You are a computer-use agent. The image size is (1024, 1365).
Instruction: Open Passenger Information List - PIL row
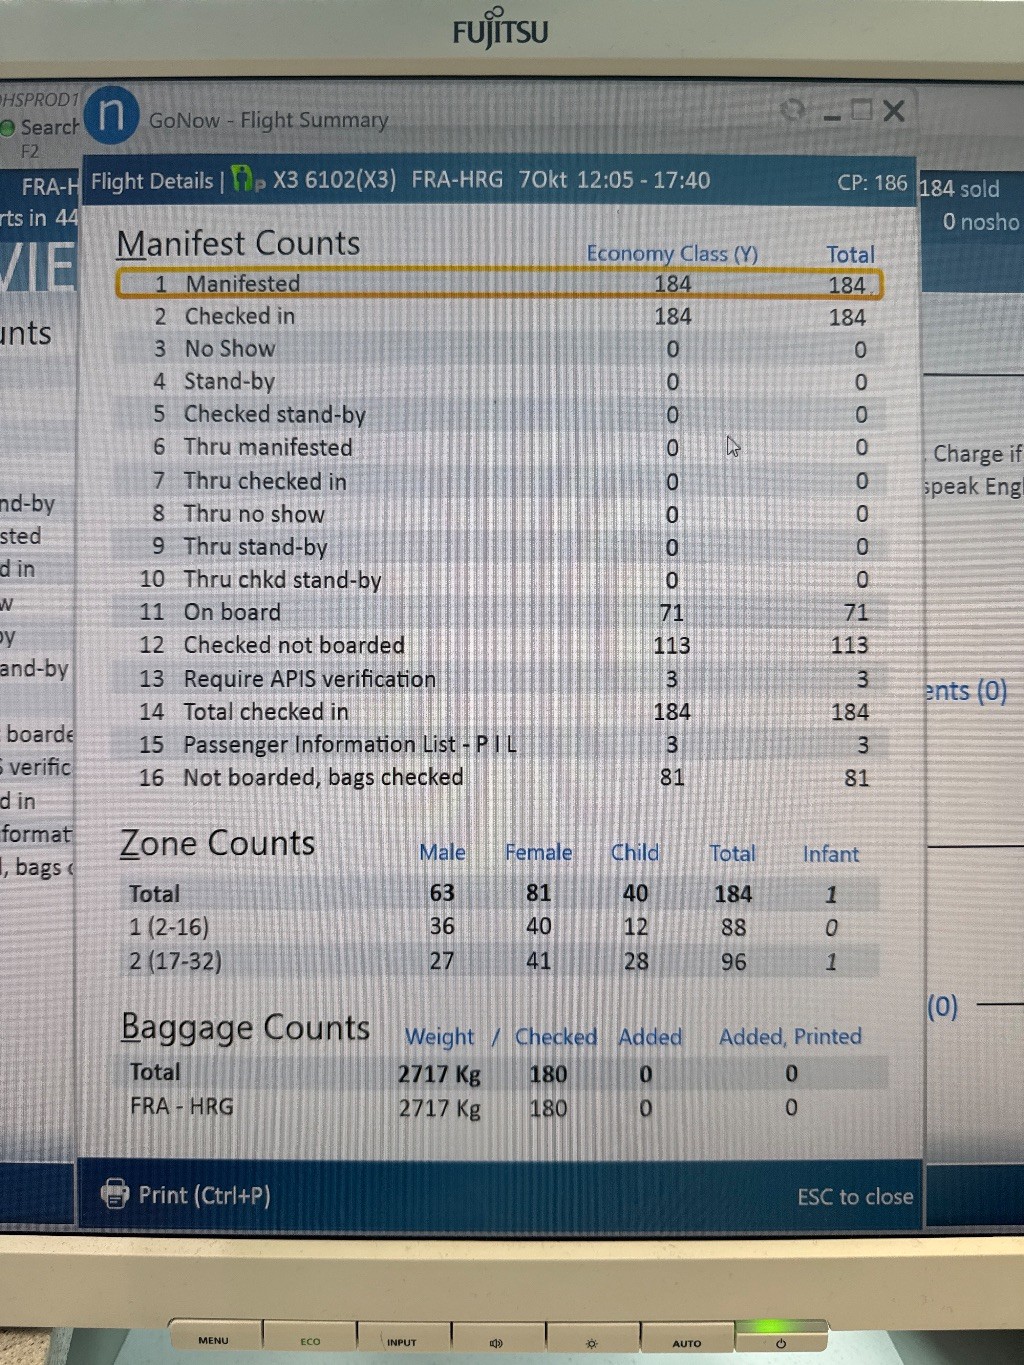[x=498, y=745]
